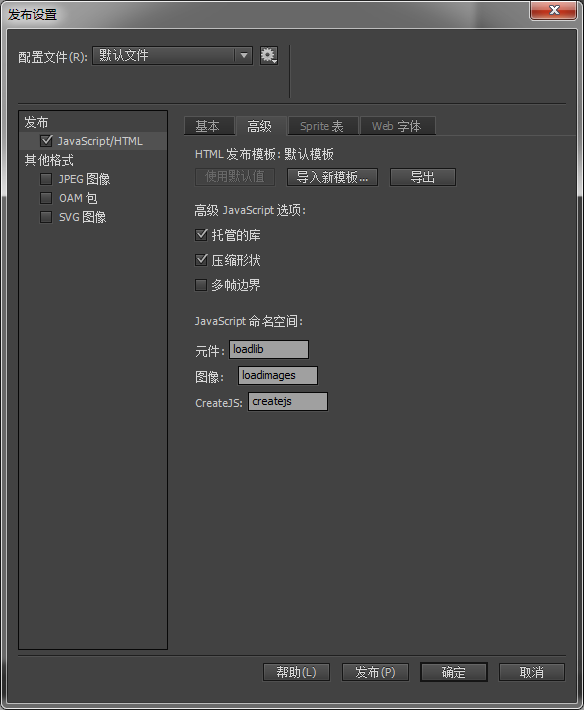Viewport: 584px width, 710px height.
Task: Switch to the Sprite 表 tab
Action: 322,126
